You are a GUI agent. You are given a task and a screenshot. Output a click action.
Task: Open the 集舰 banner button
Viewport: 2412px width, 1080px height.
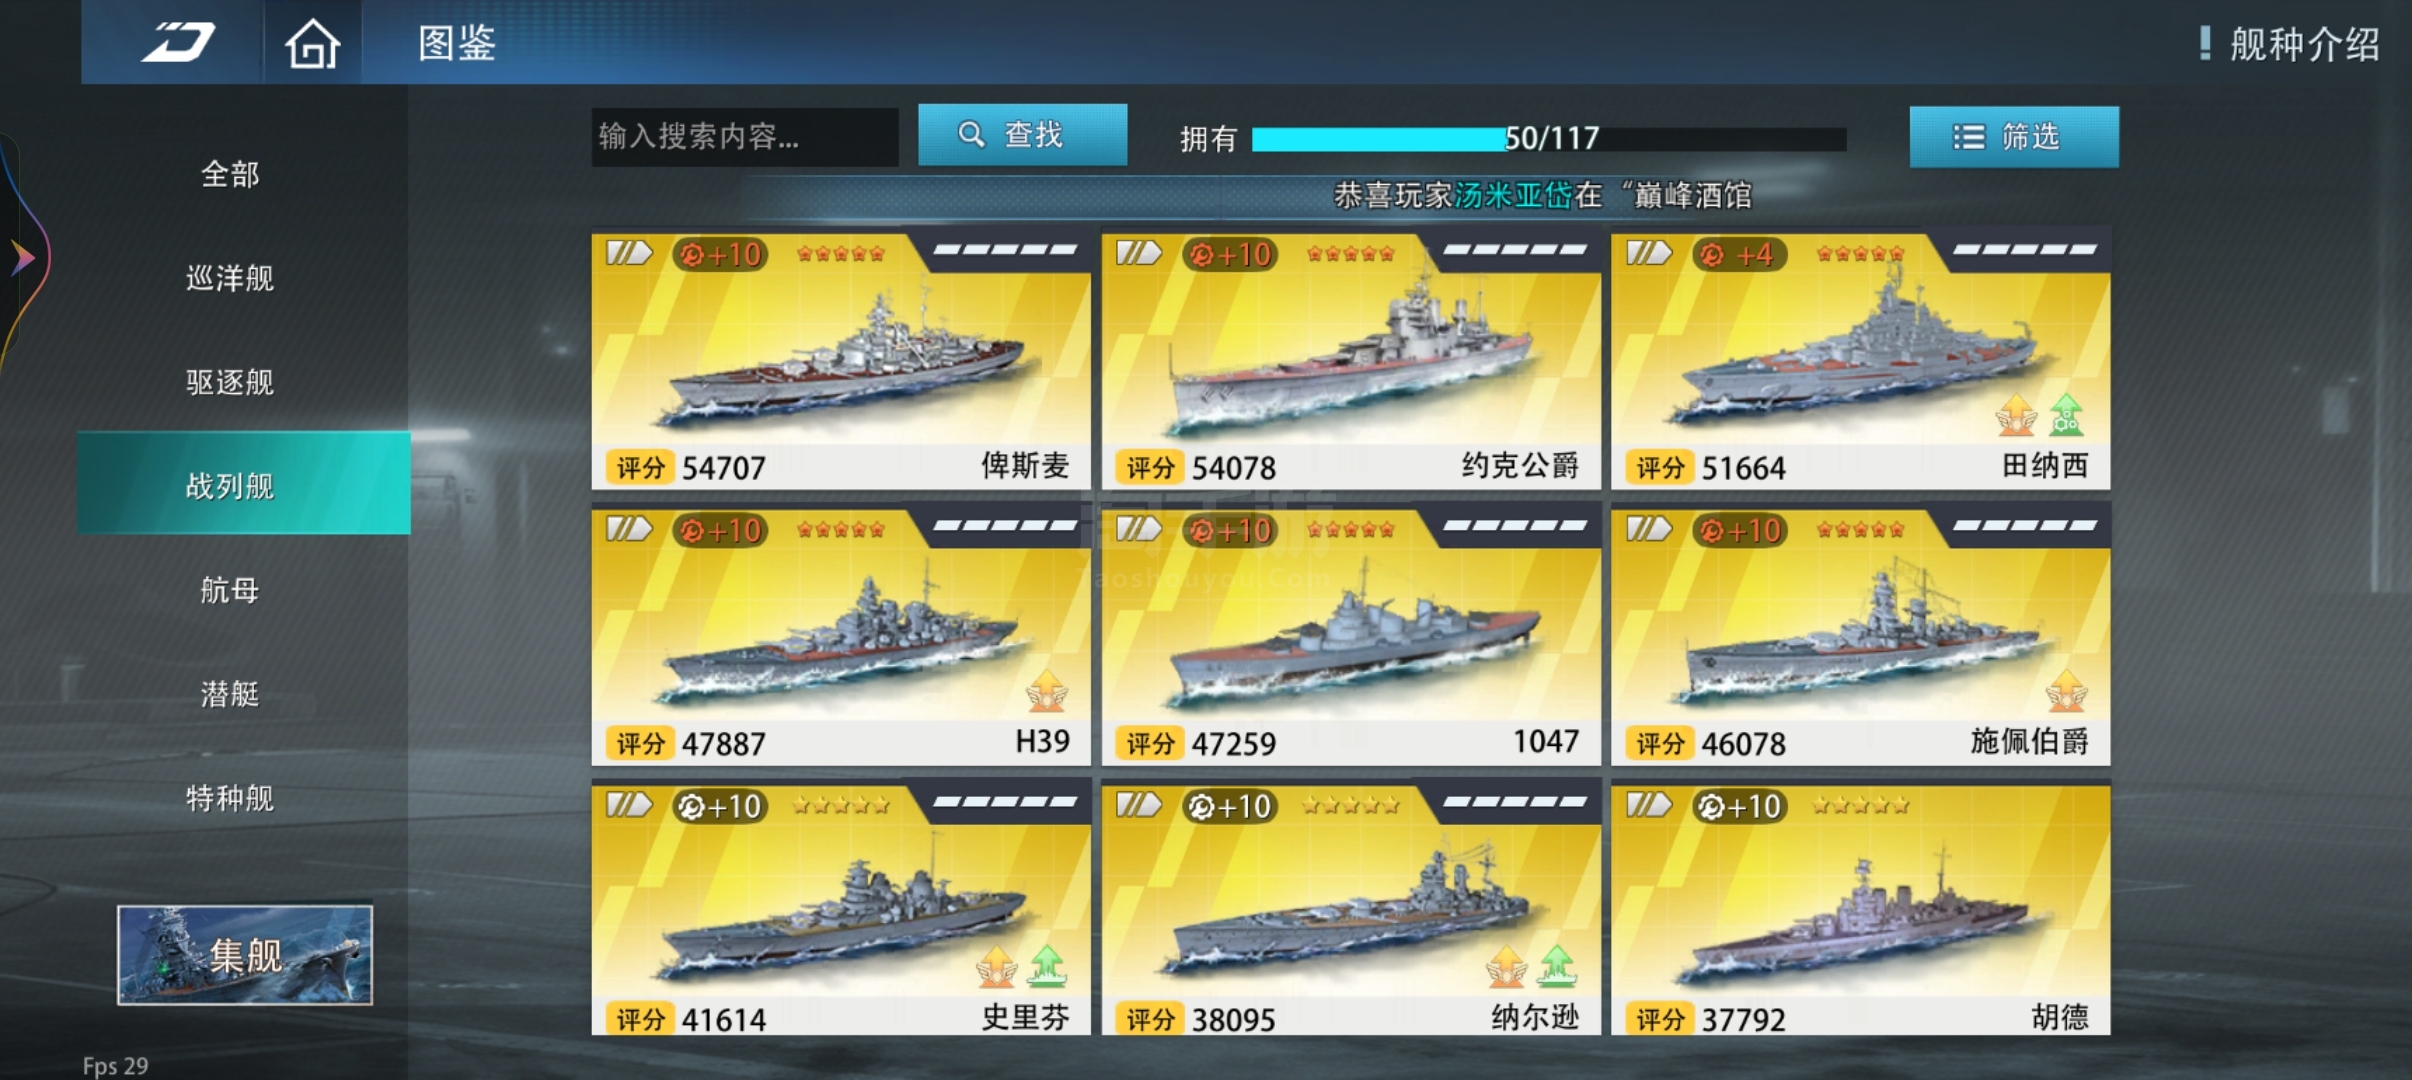point(245,955)
